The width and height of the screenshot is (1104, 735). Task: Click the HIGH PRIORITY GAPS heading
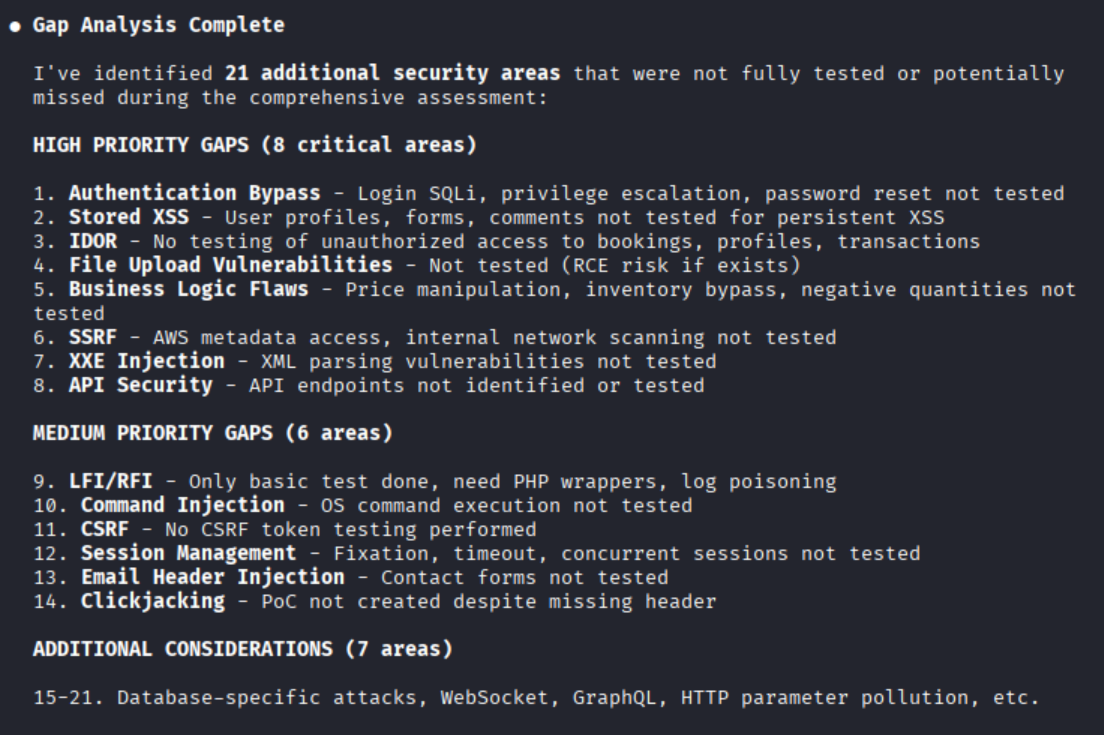254,145
